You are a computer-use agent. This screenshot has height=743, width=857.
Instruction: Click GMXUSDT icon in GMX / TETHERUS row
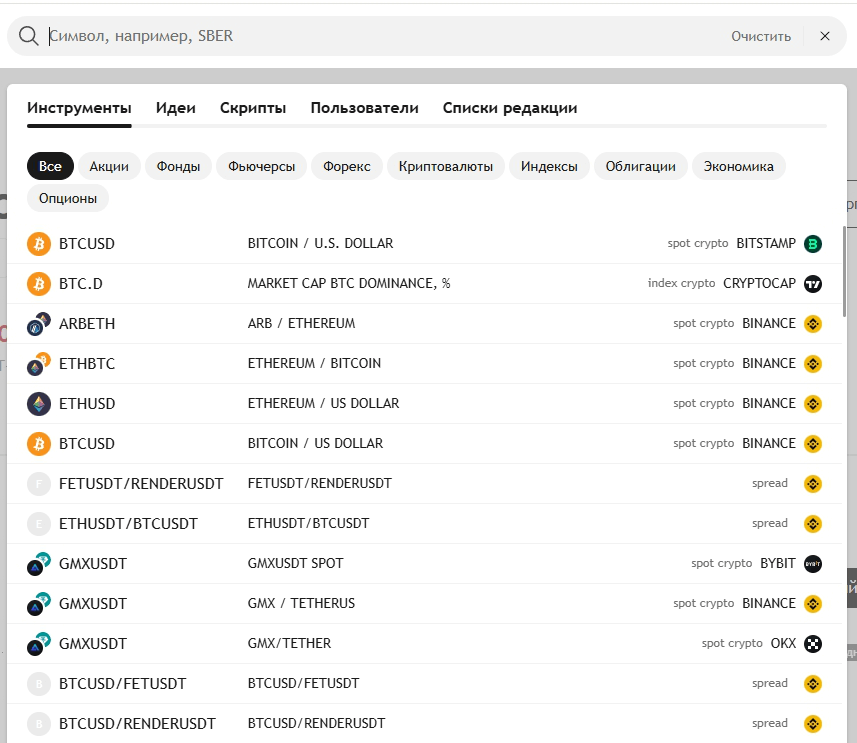point(39,604)
